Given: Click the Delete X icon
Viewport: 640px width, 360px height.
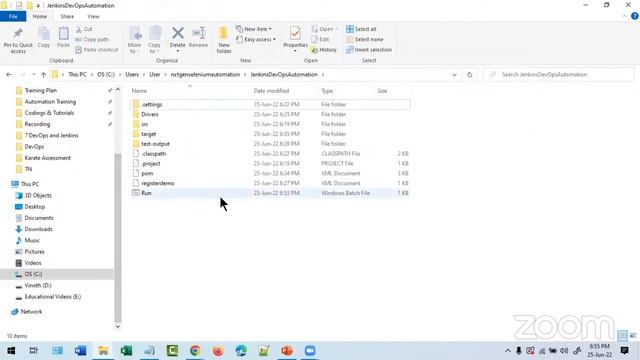Looking at the screenshot, I should point(178,33).
